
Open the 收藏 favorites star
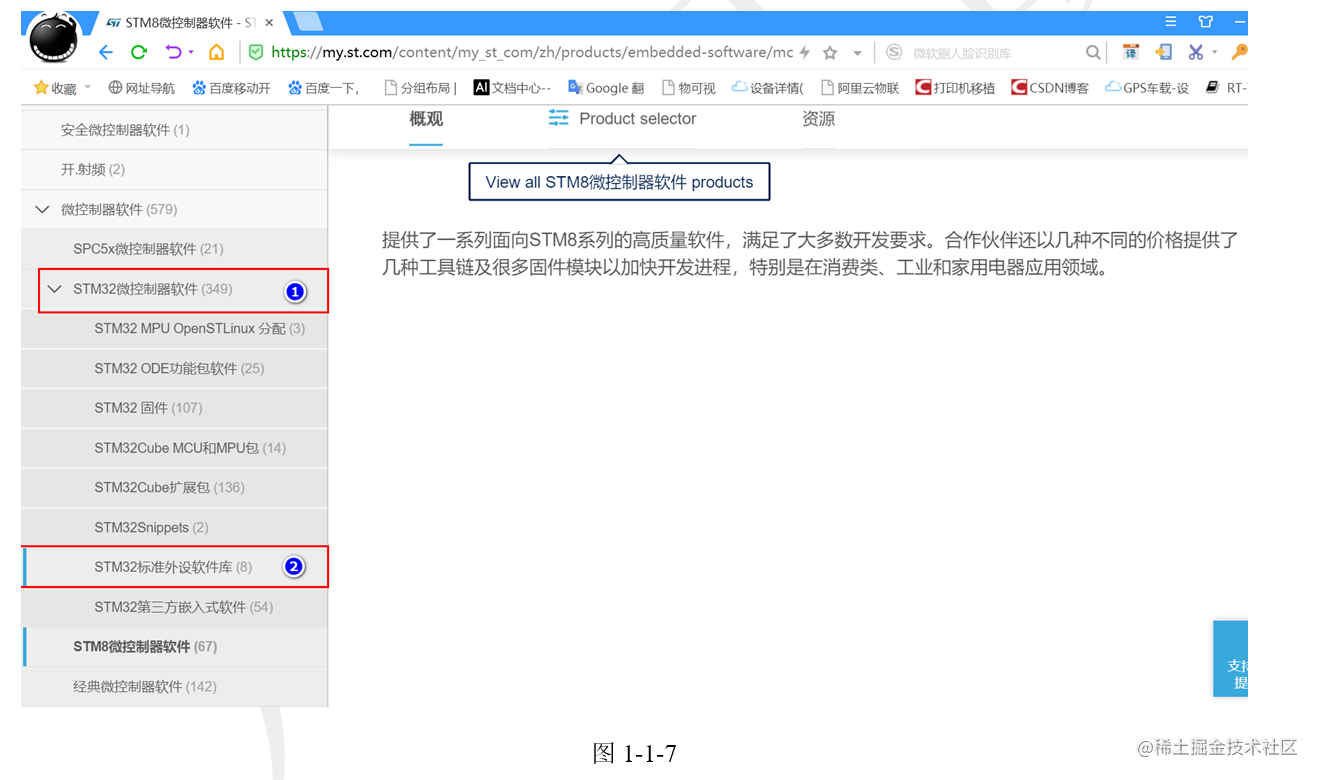(41, 88)
